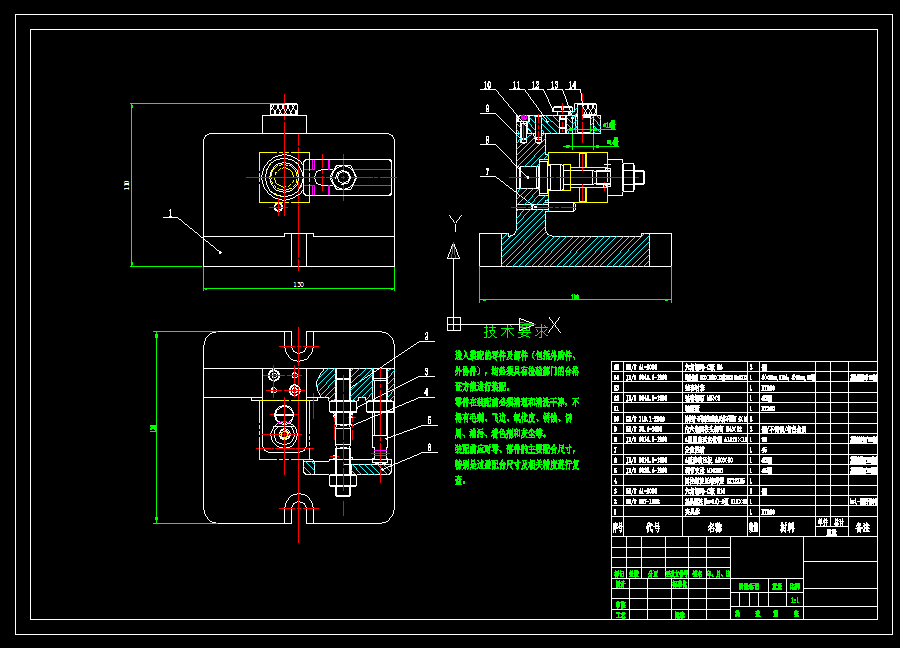
Task: Select balloon number 11 on section view
Action: (516, 85)
